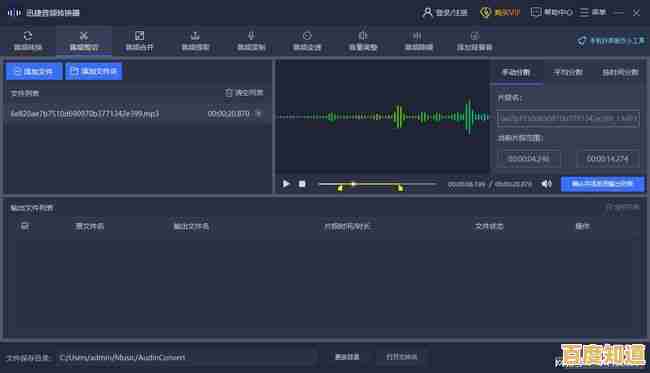Viewport: 650px width, 373px height.
Task: Click the operation column header
Action: point(582,226)
